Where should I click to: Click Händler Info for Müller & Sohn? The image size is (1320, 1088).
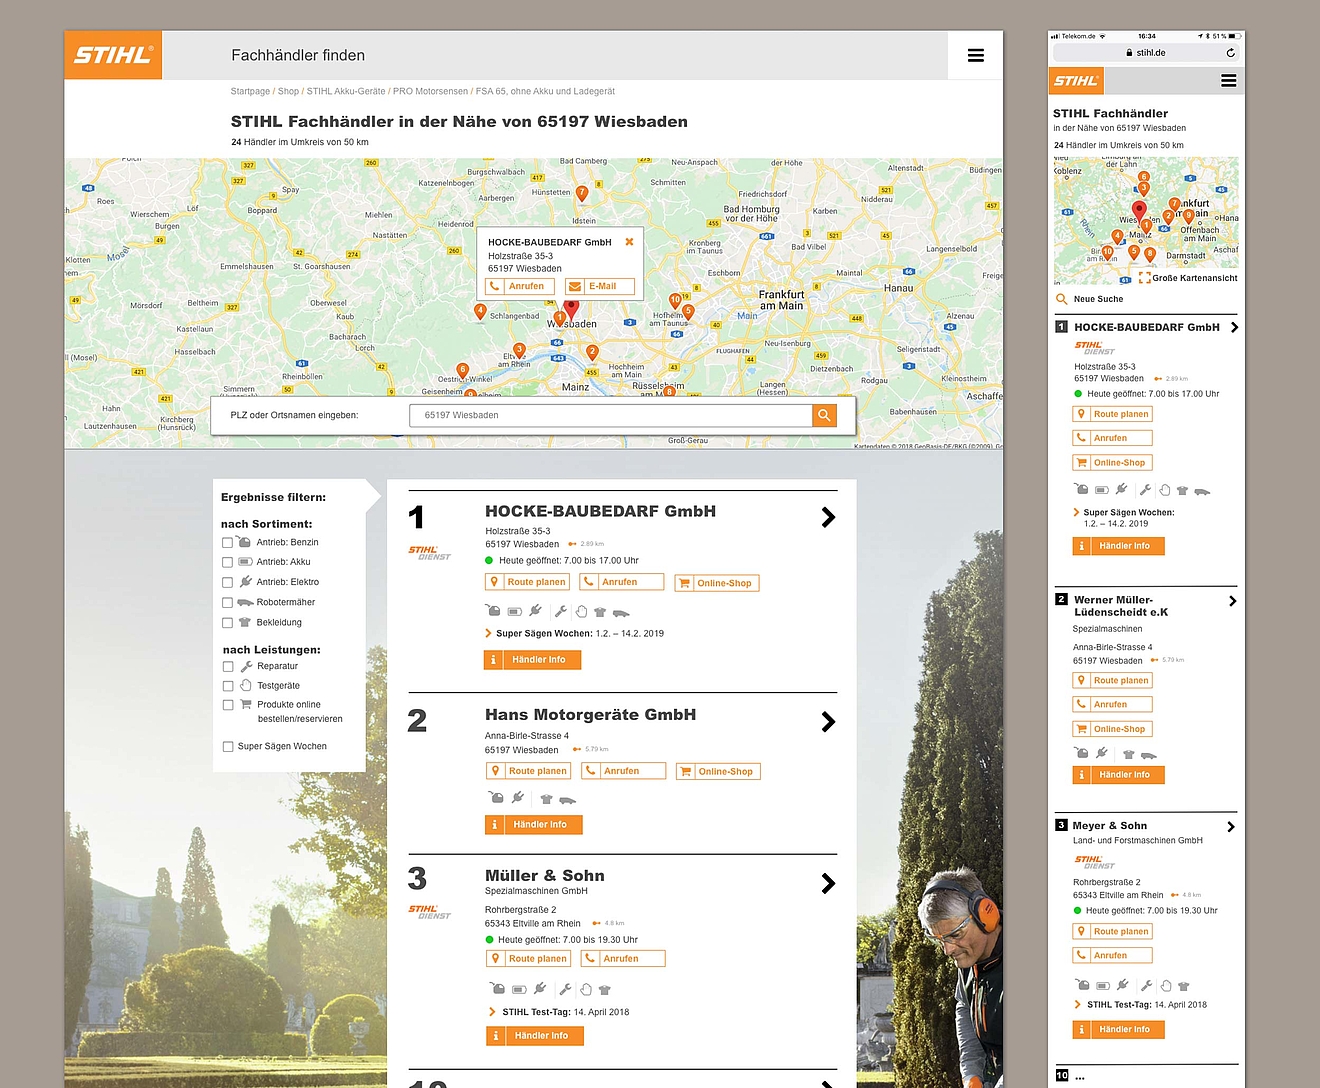click(x=534, y=1036)
